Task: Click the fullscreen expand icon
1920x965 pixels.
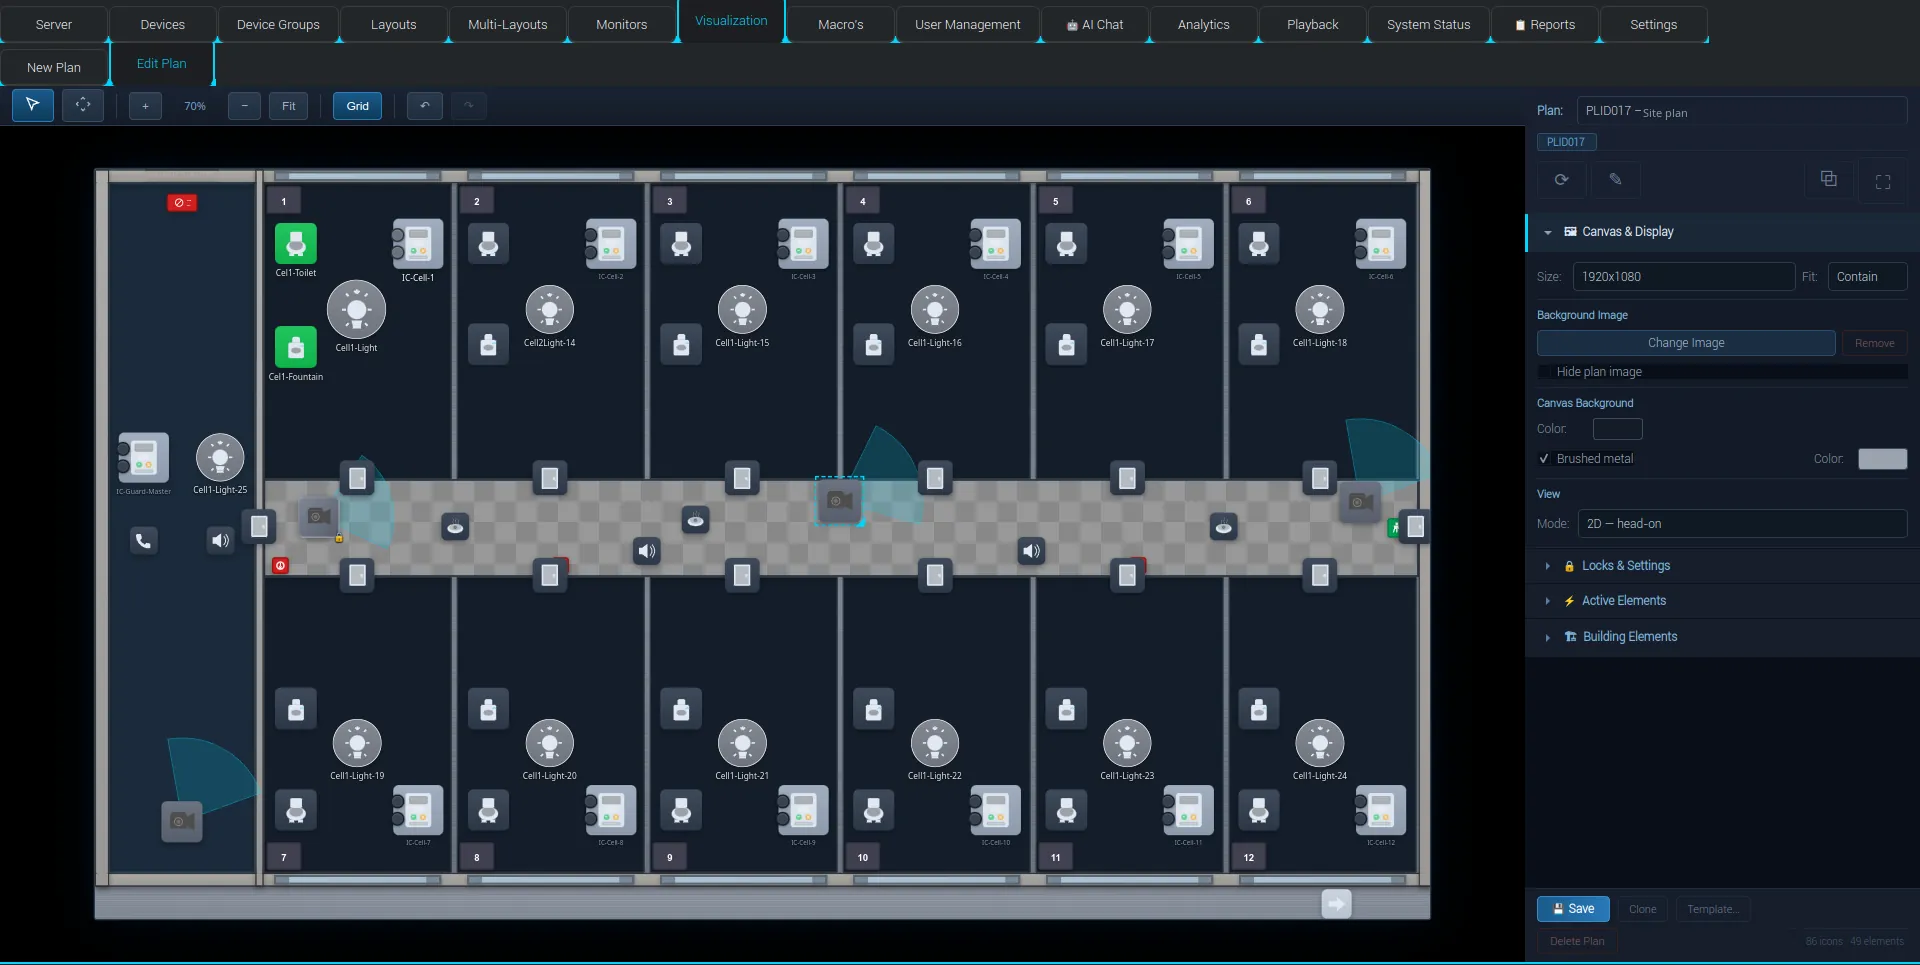Action: click(1883, 181)
